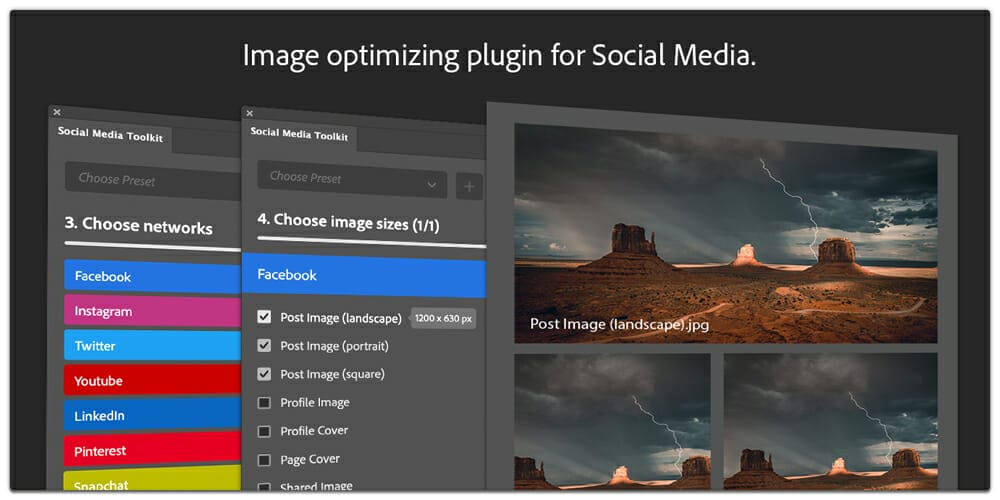Viewport: 1000px width, 500px height.
Task: Click the 'Post Image (landscape).jpg' caption
Action: [x=619, y=324]
